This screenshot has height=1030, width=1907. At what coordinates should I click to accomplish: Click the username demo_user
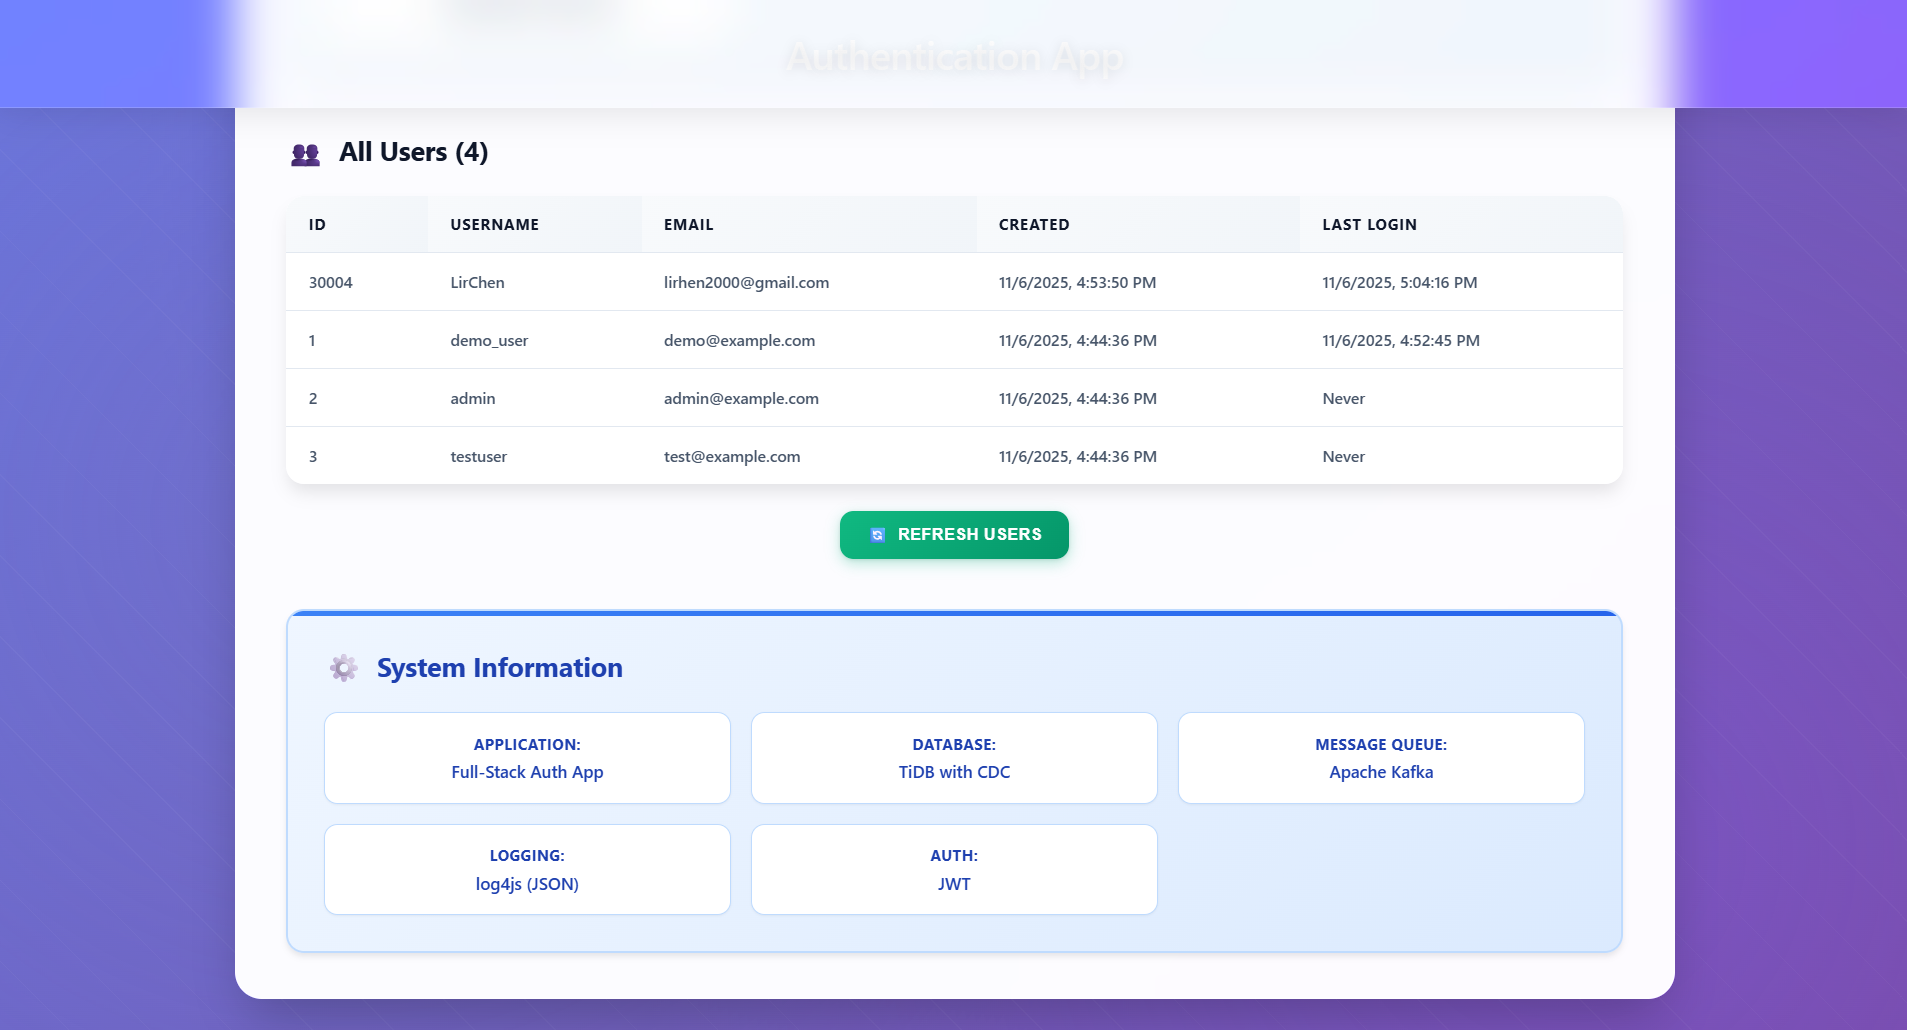click(489, 341)
